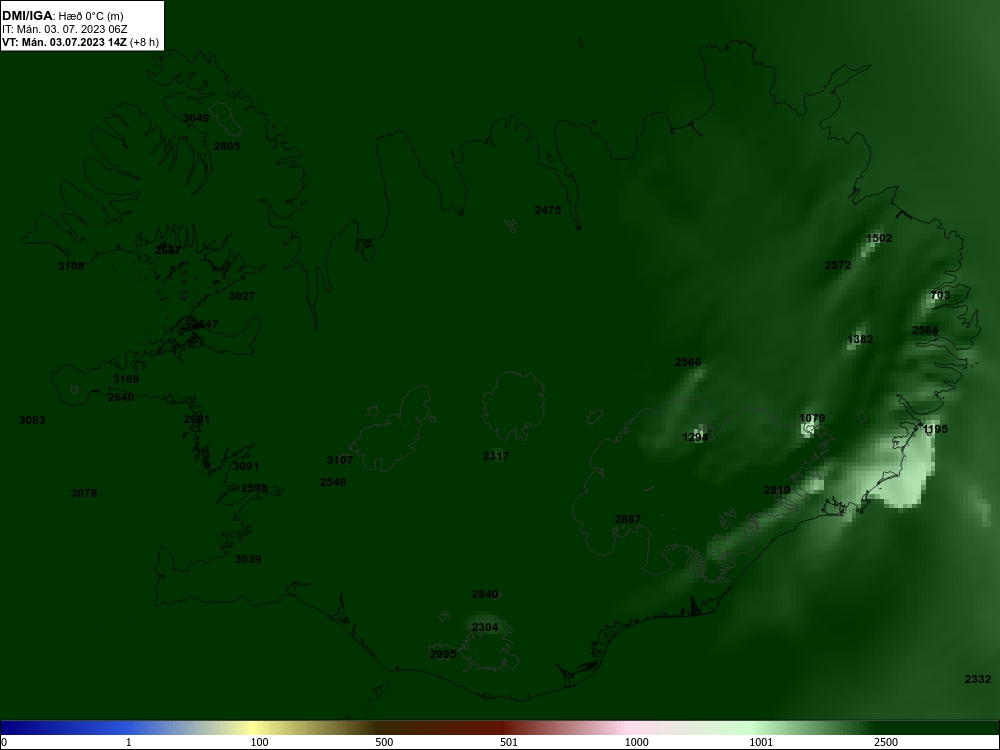Screen dimensions: 1000x750
Task: Click map value 2640
Action: [121, 397]
